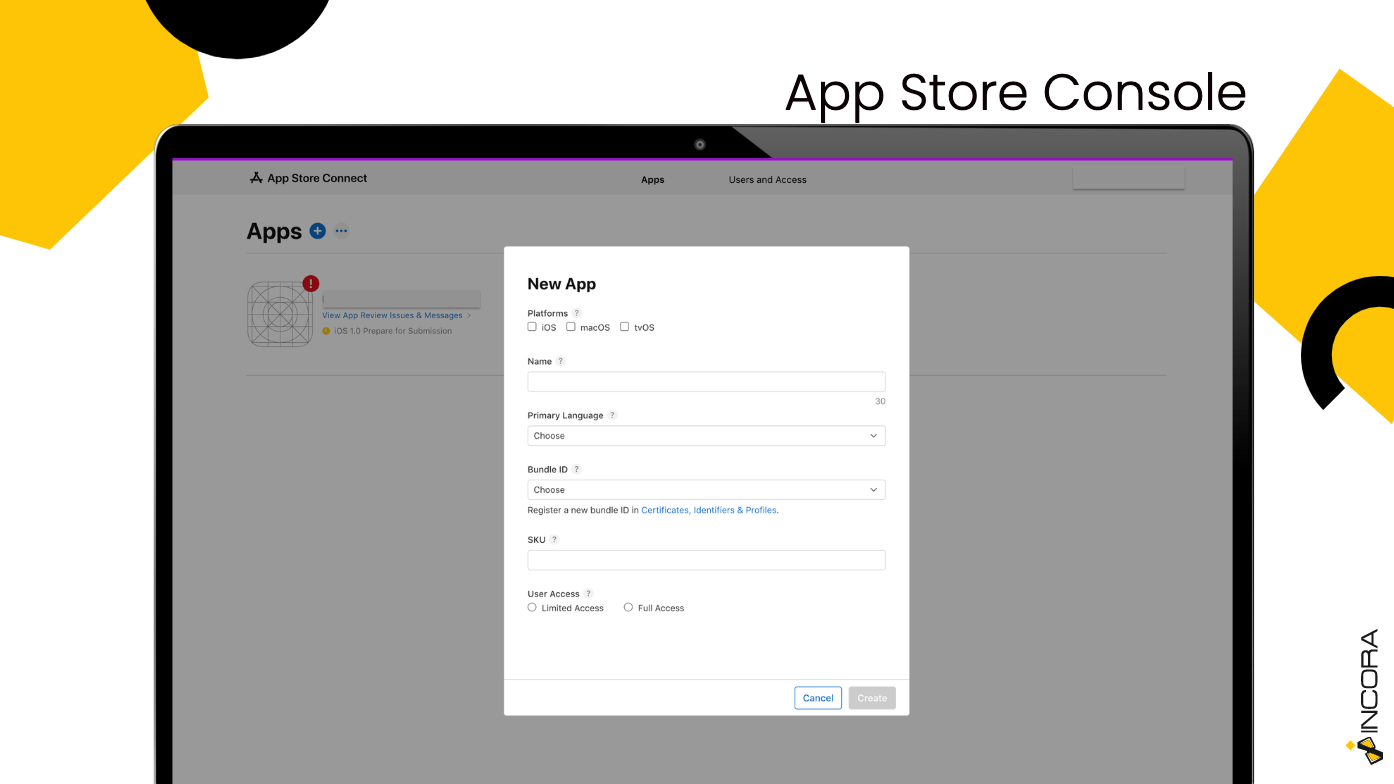Click the help icon next to Platforms
The width and height of the screenshot is (1394, 784).
[577, 313]
